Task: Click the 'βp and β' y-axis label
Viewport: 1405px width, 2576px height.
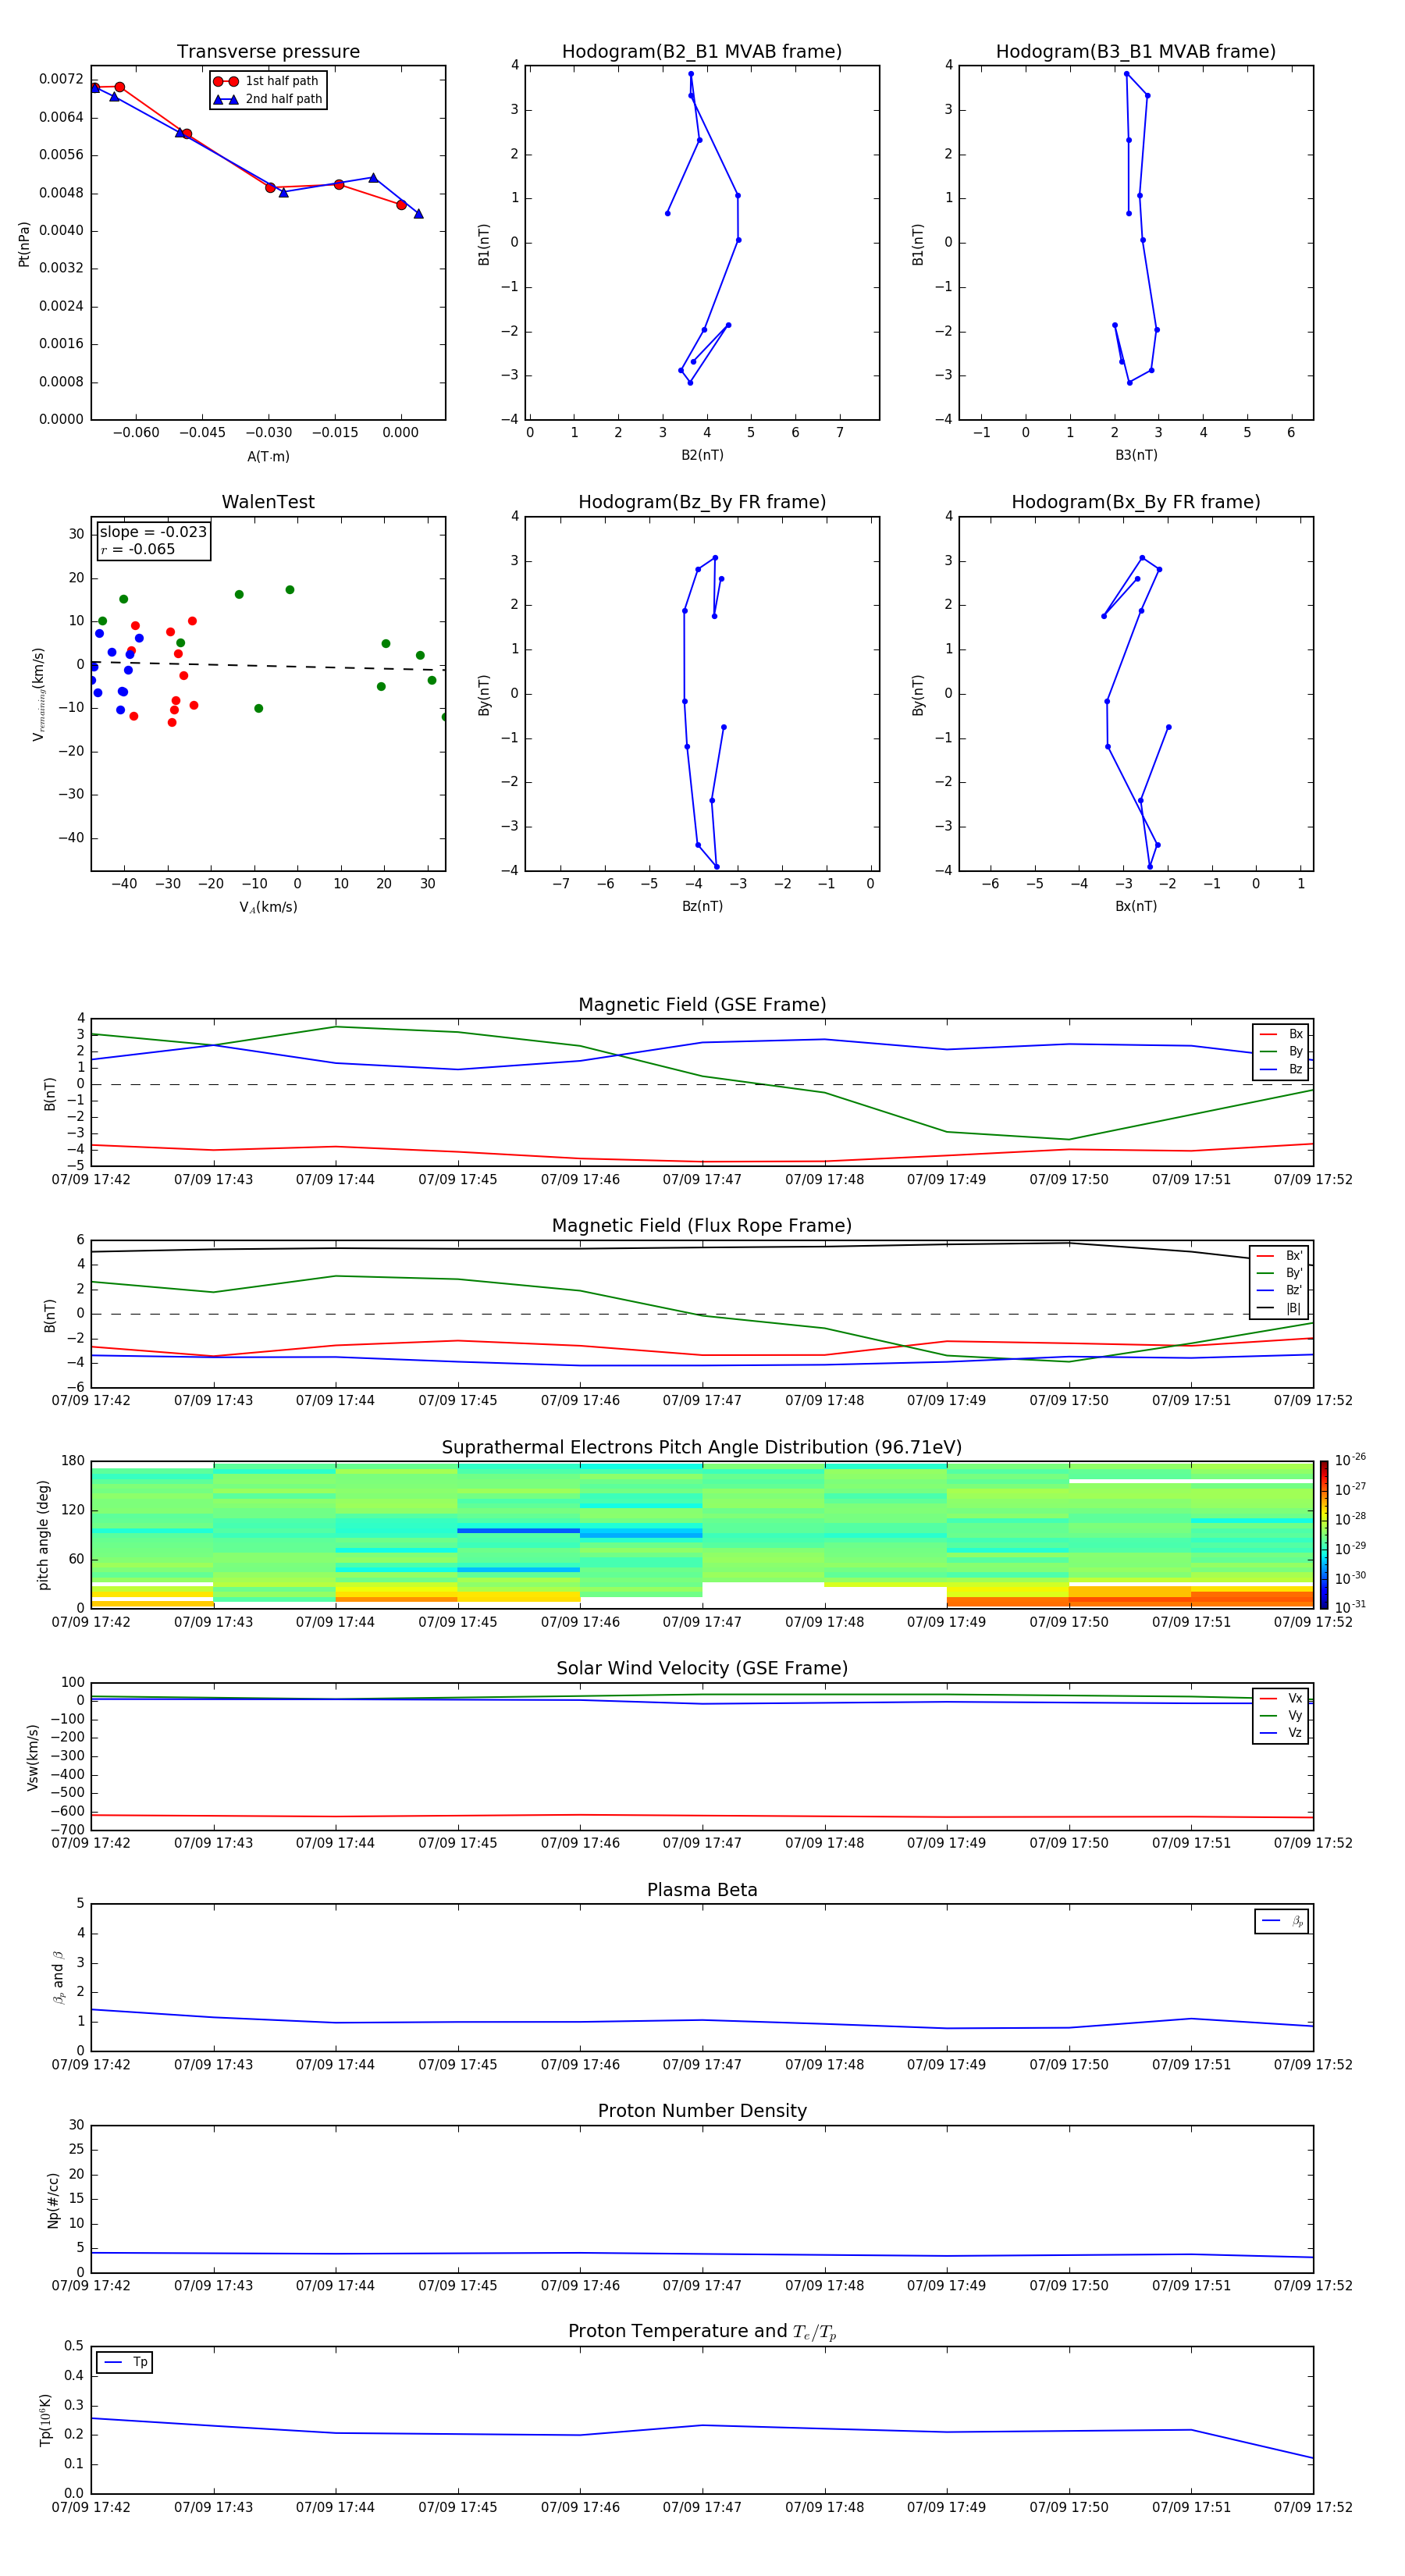Action: [58, 1978]
